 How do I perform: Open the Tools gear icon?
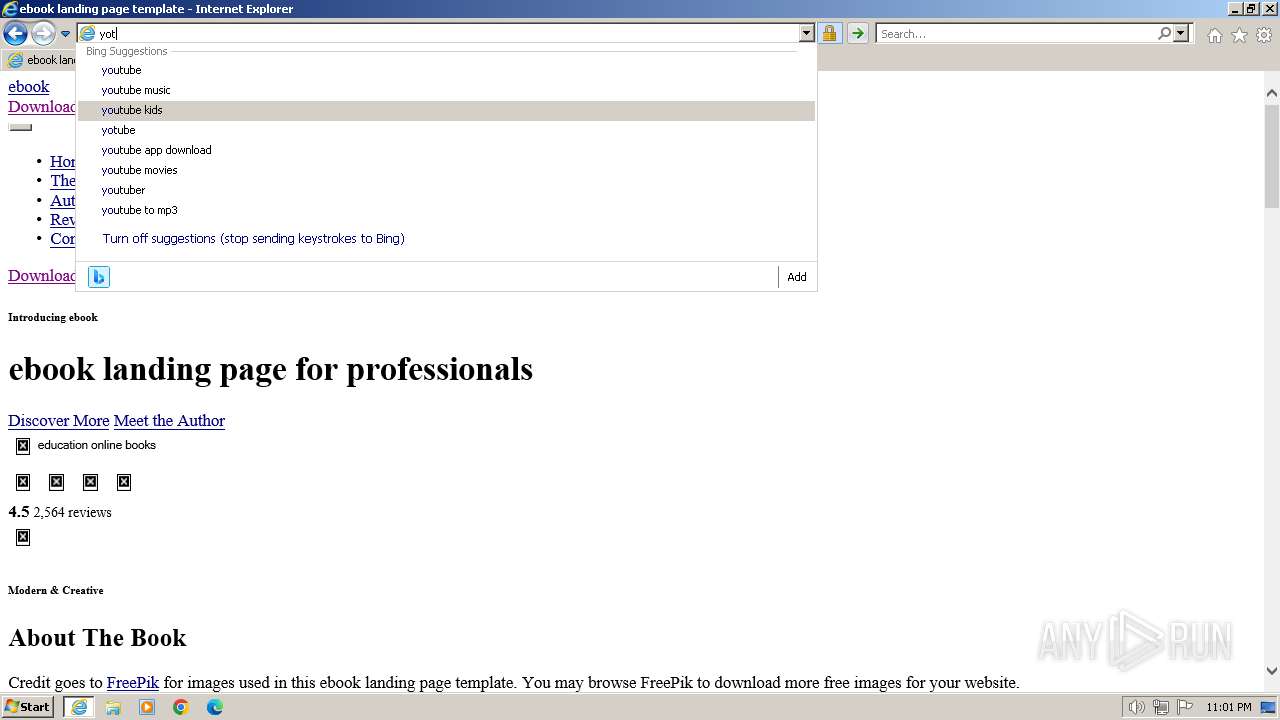[1264, 35]
